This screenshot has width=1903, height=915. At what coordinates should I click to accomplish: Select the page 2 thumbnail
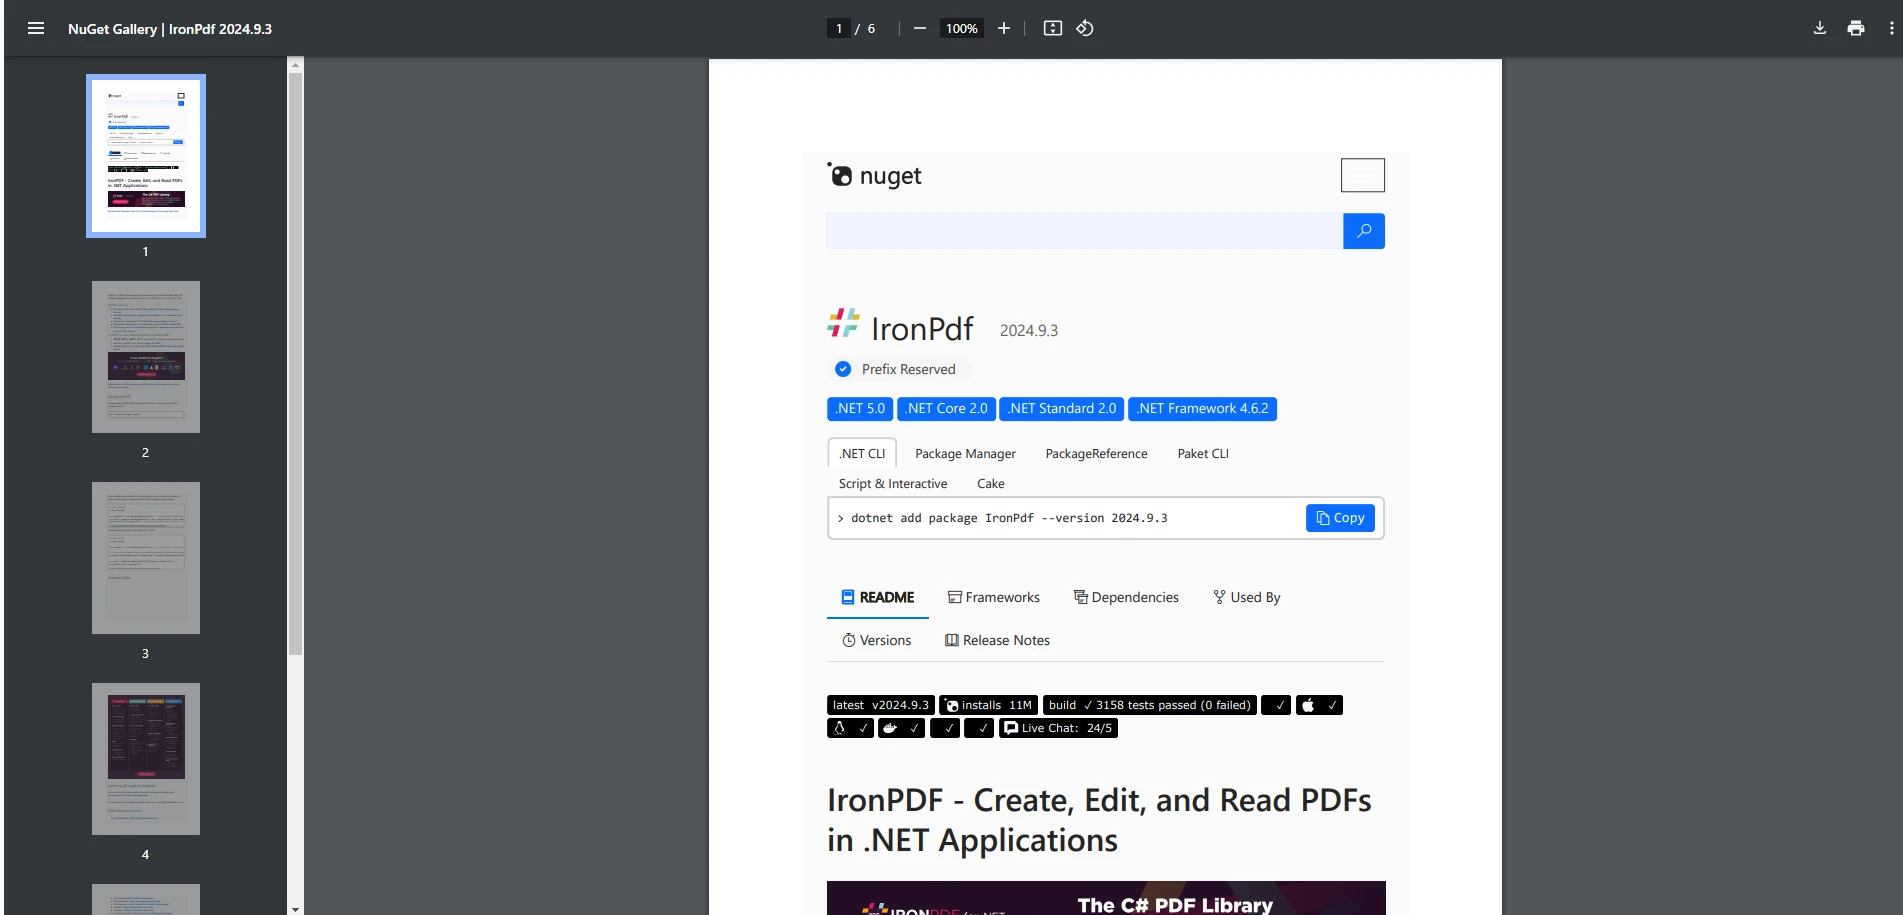(x=146, y=357)
